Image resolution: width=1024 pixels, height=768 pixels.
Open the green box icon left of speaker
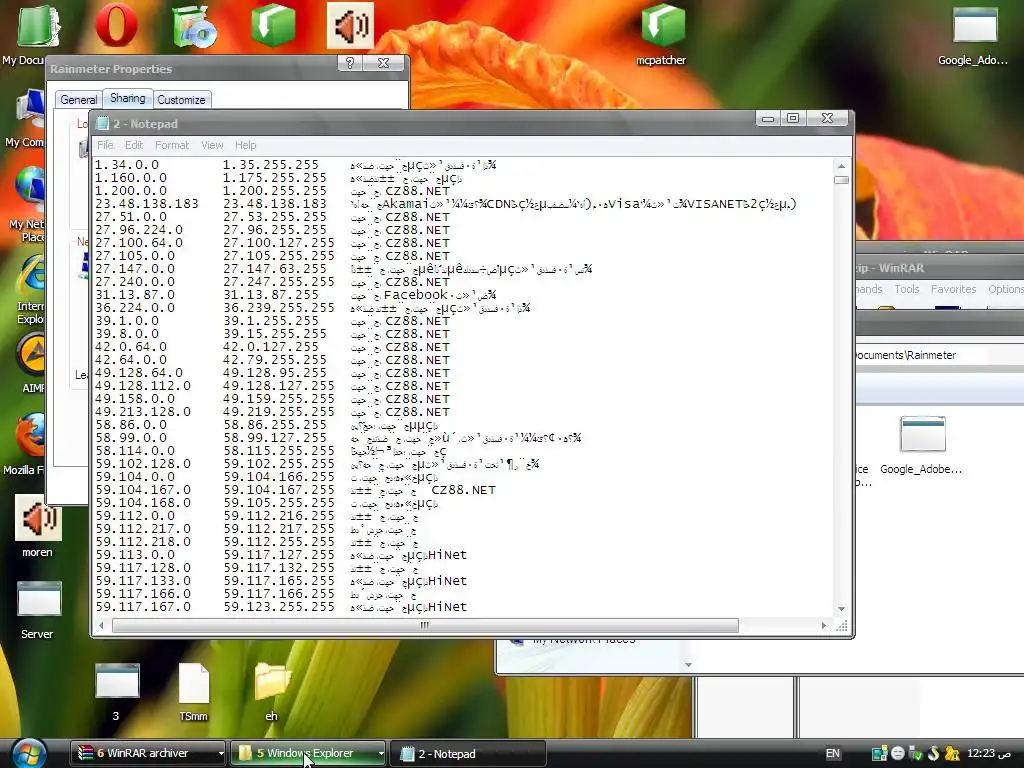[273, 25]
